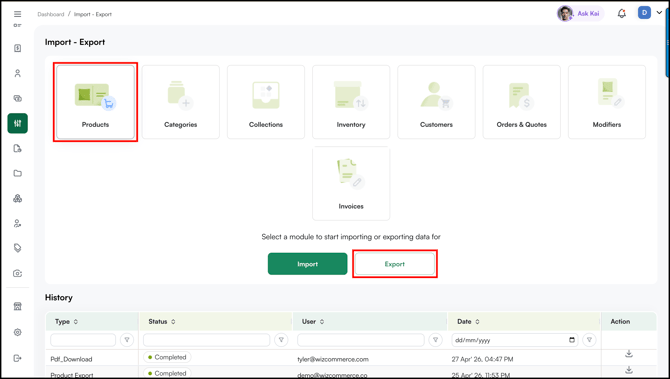670x379 pixels.
Task: Open the price tag sidebar icon
Action: (18, 248)
